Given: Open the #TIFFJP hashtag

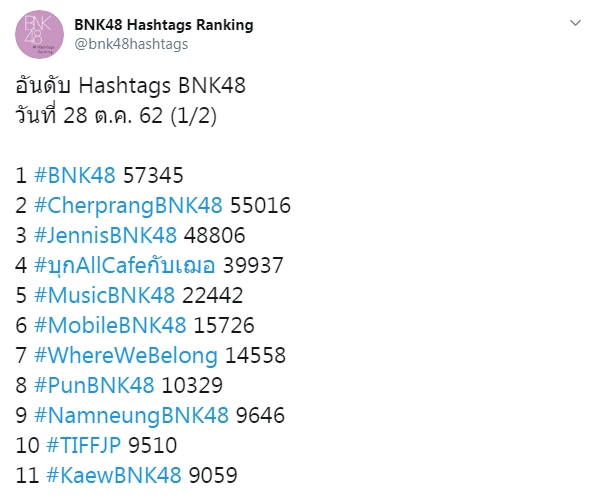Looking at the screenshot, I should point(84,445).
